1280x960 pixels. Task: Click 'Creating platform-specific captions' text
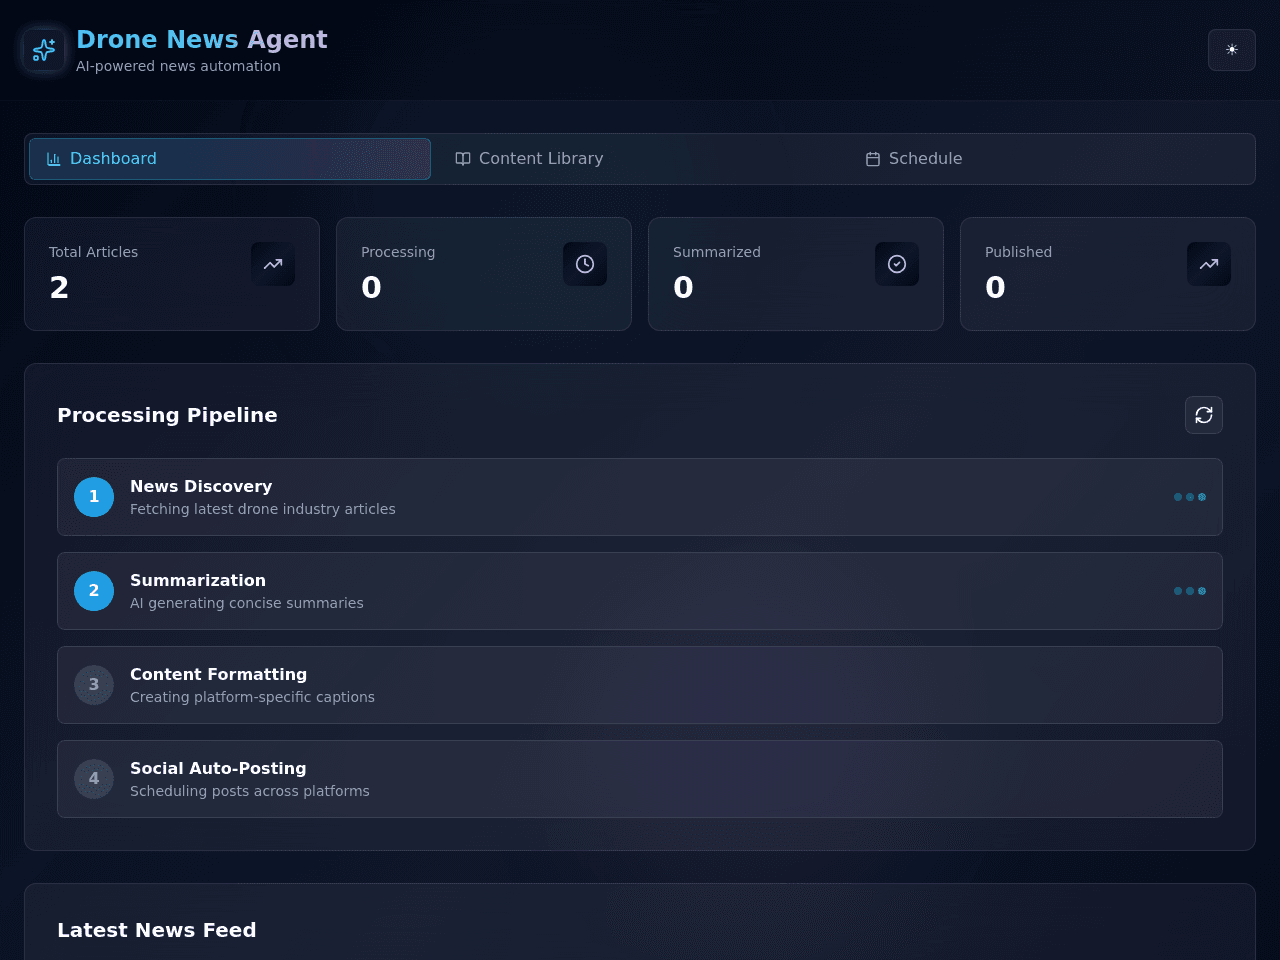pos(252,697)
